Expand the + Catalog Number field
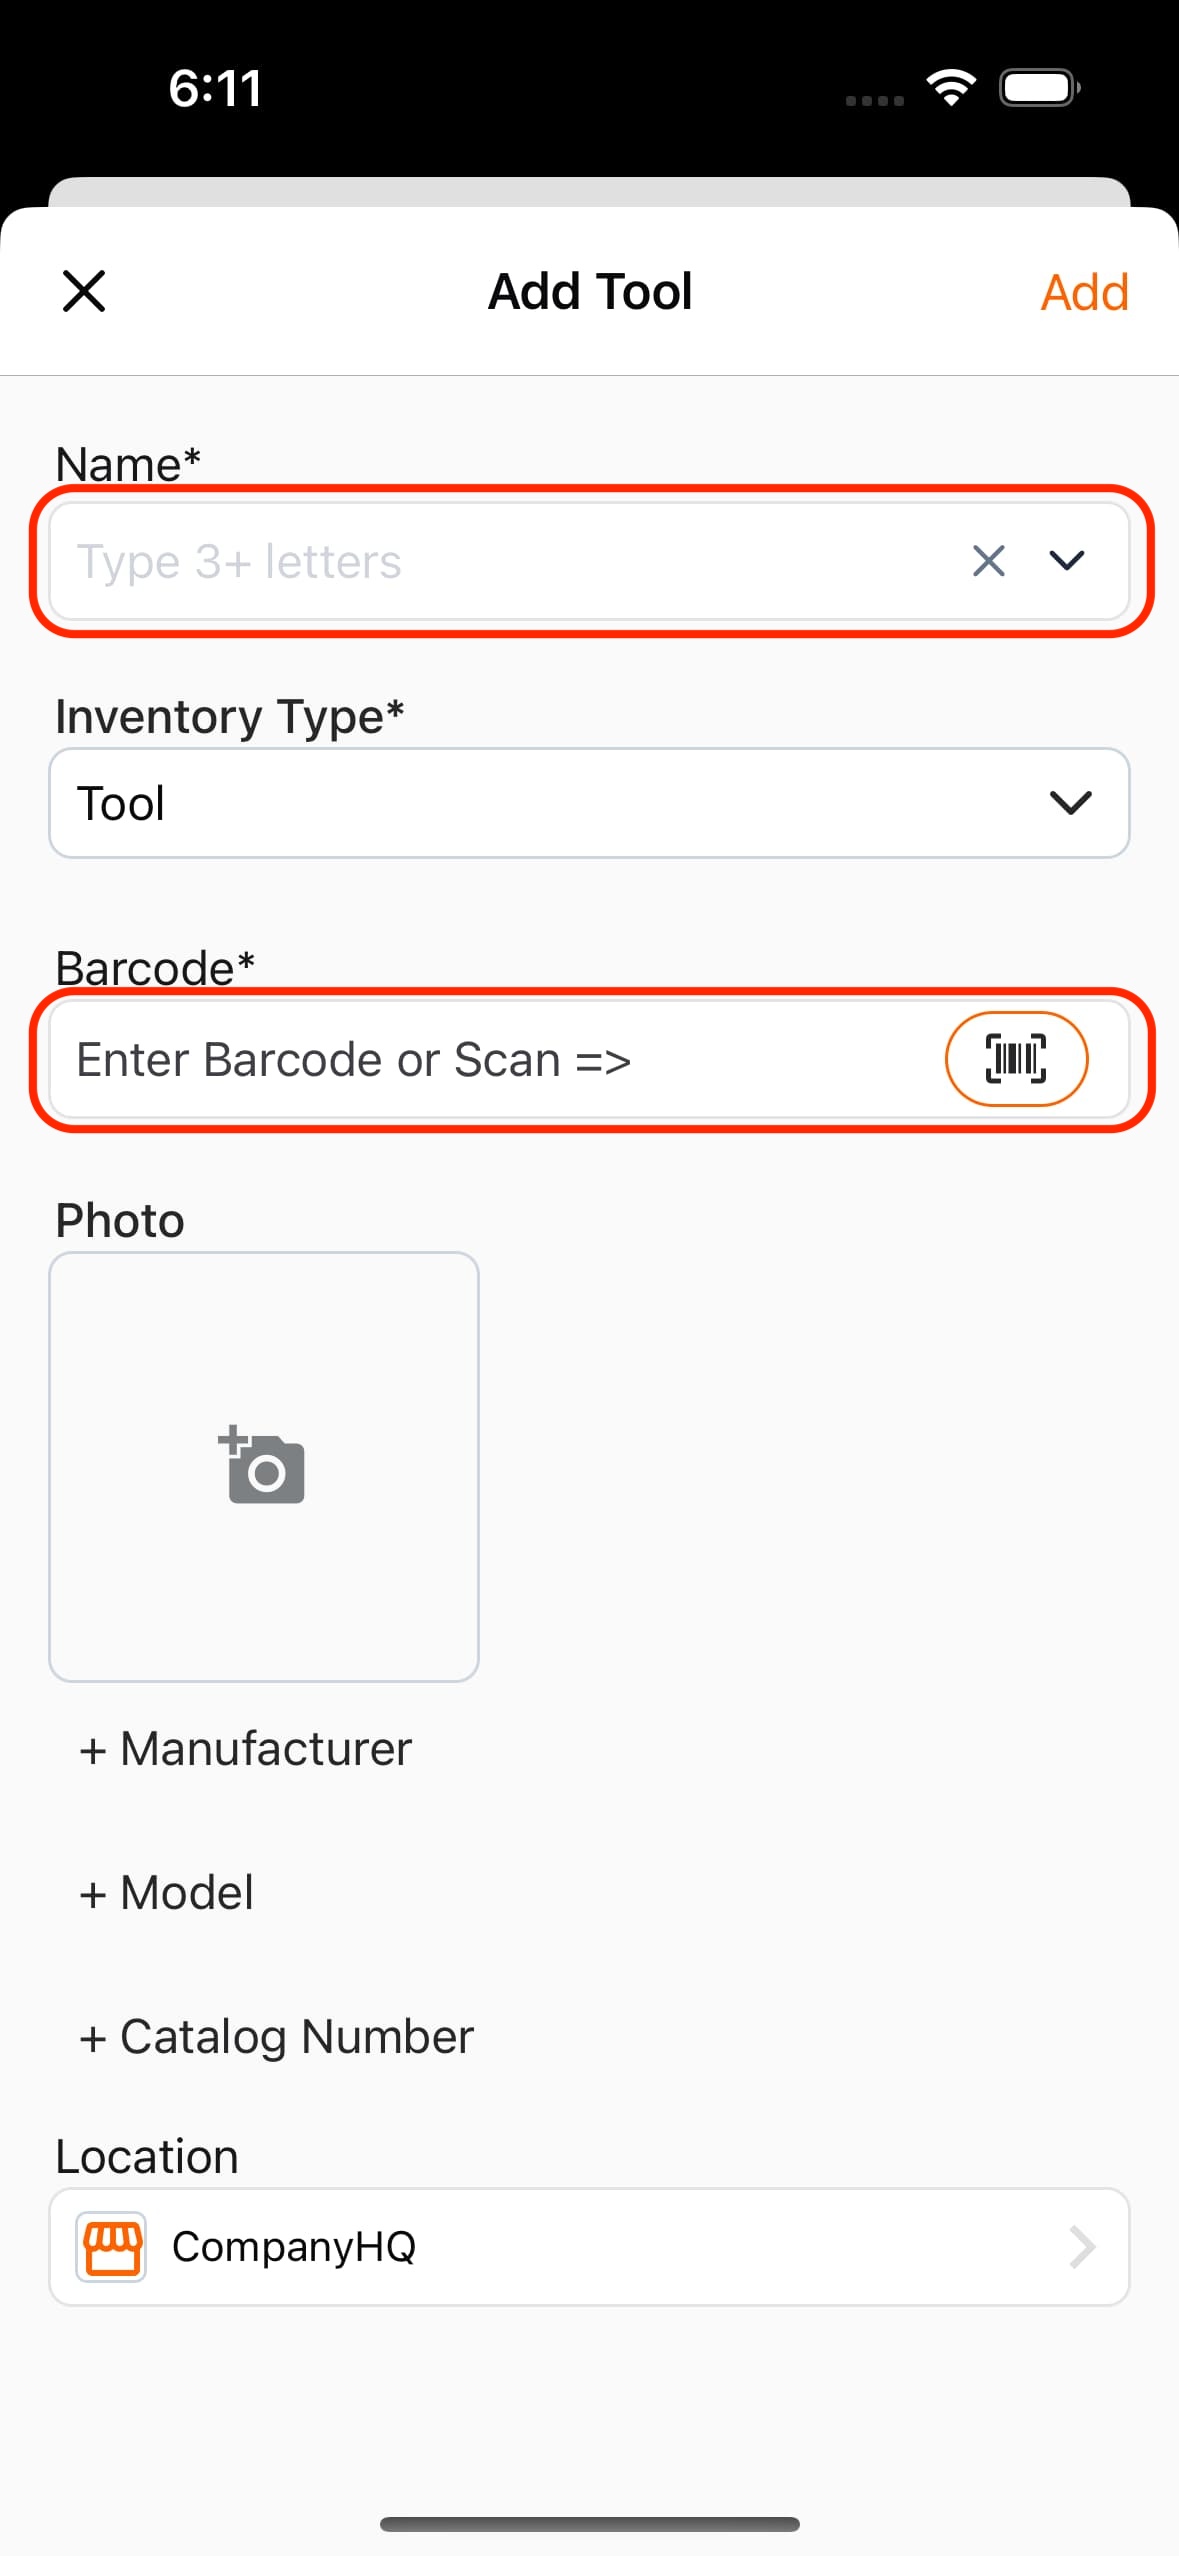Viewport: 1179px width, 2556px height. (276, 2037)
